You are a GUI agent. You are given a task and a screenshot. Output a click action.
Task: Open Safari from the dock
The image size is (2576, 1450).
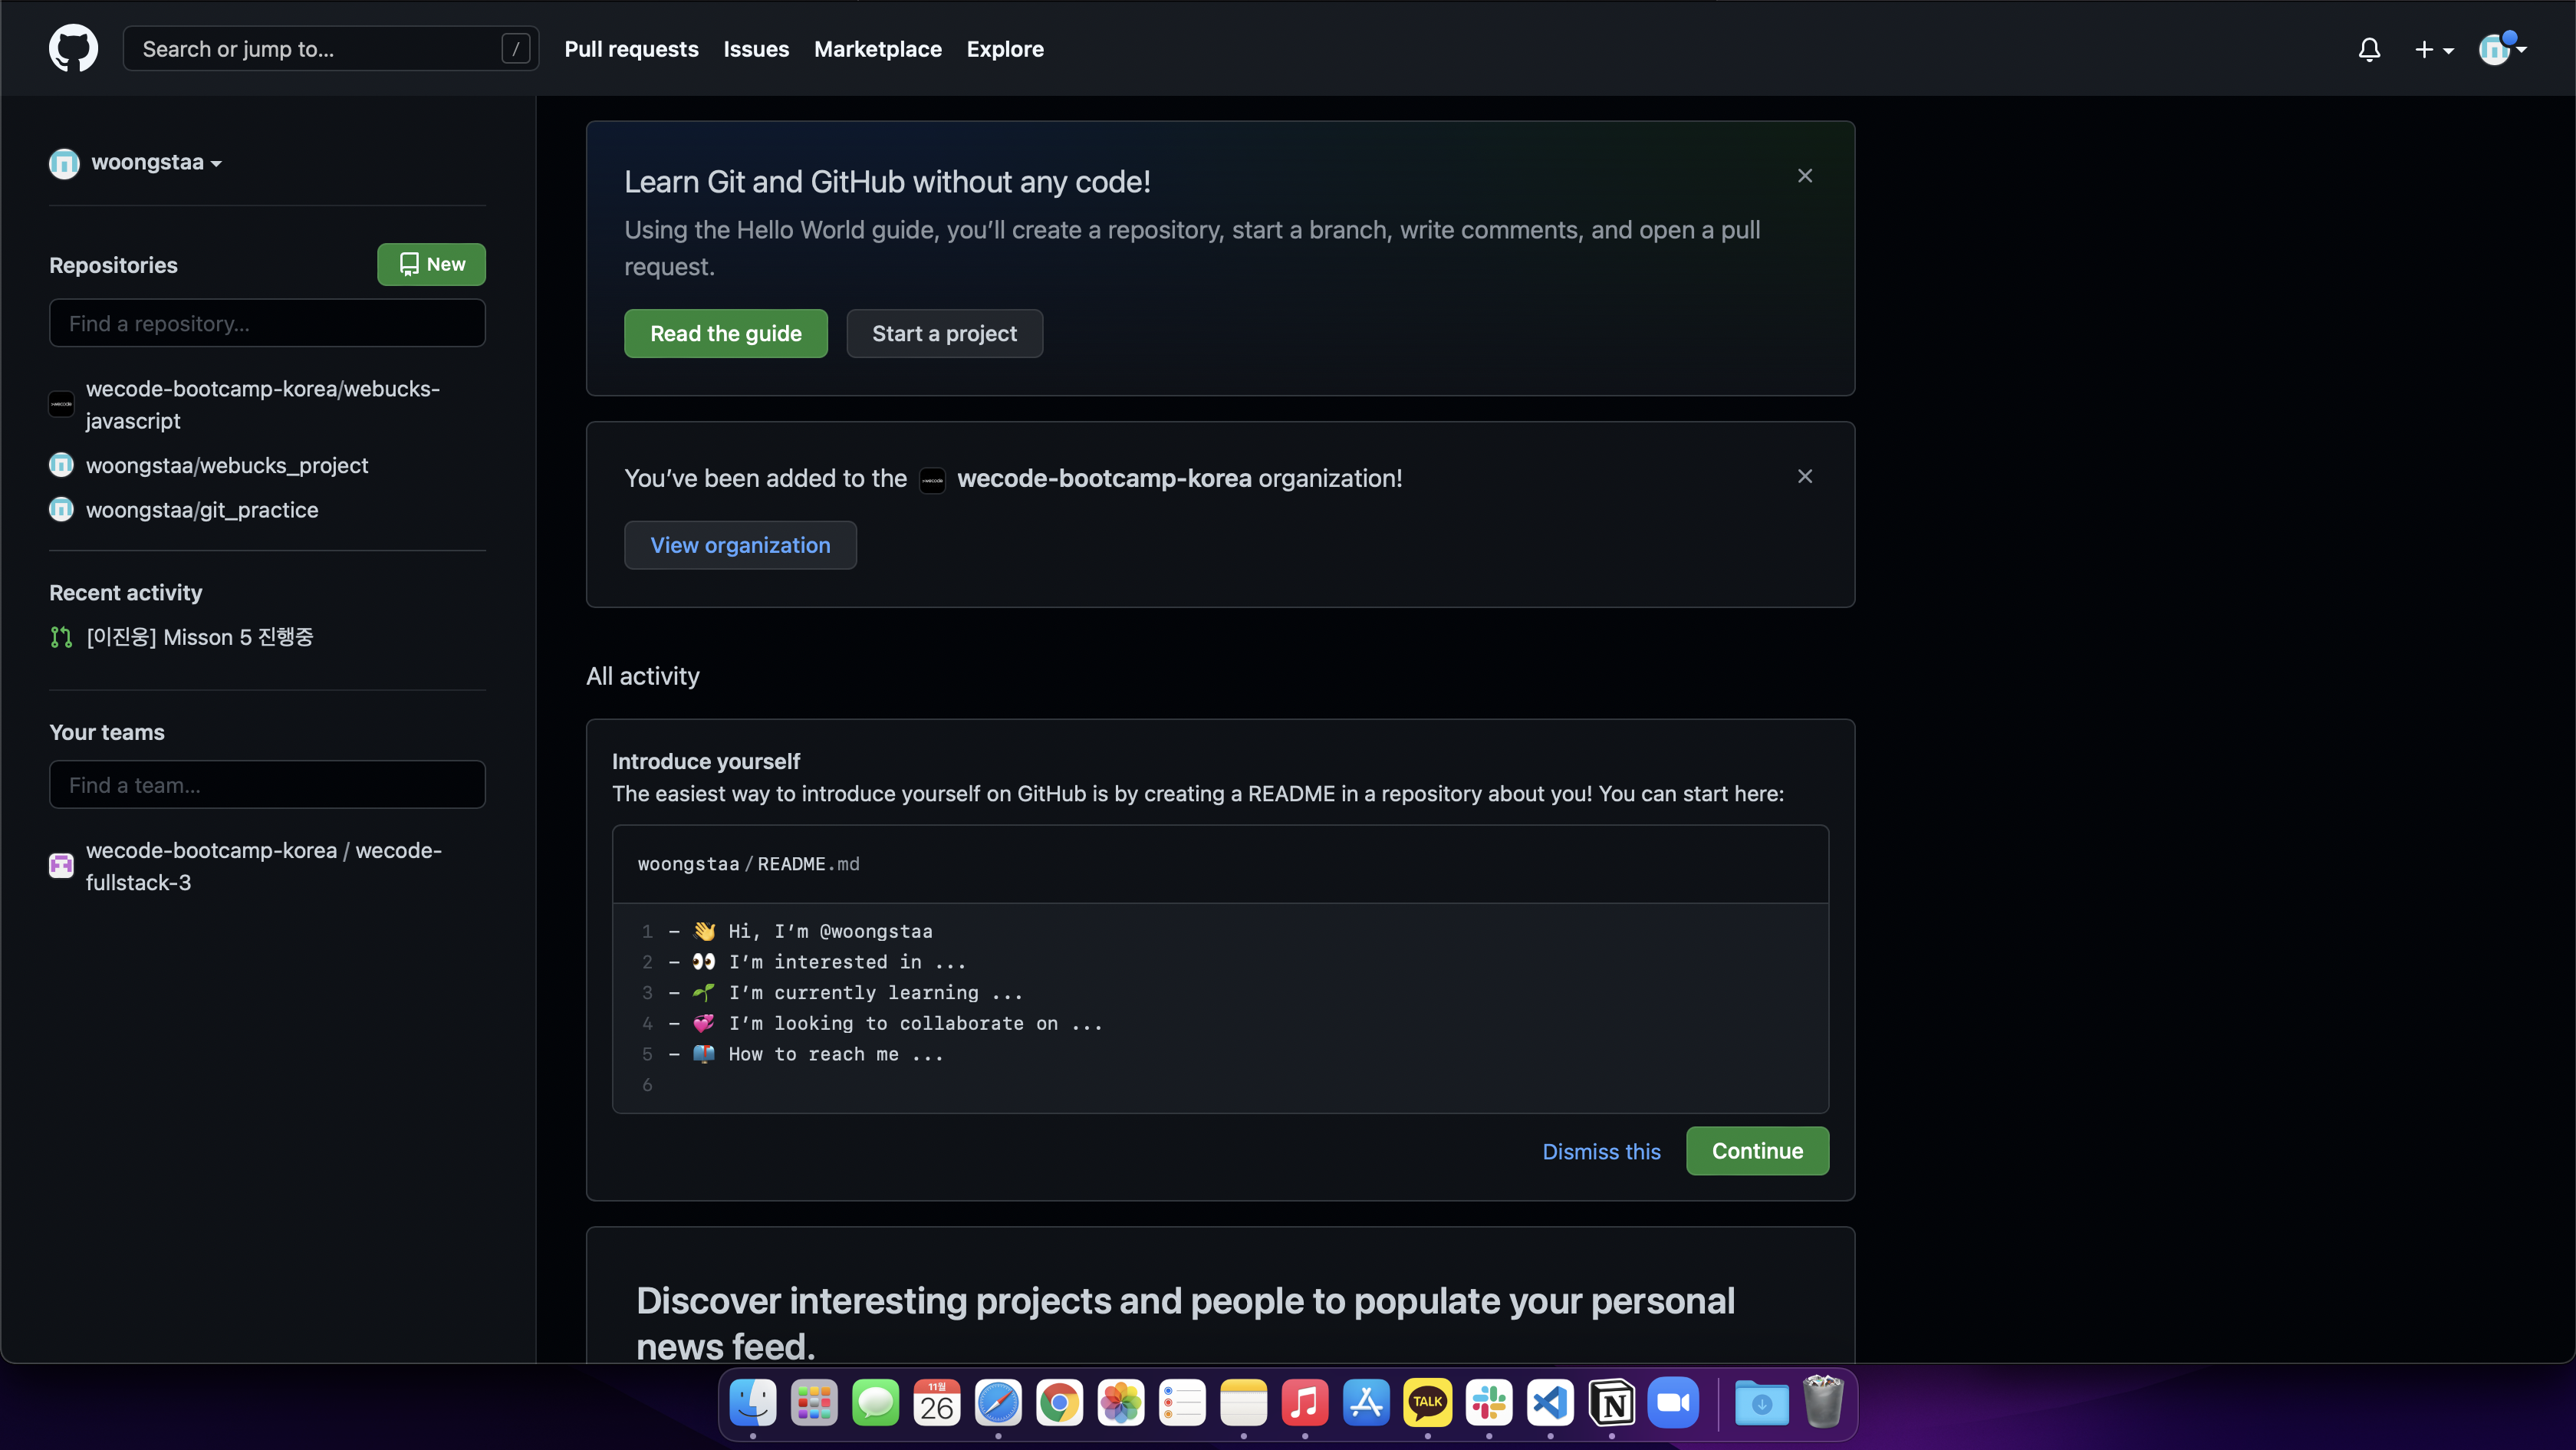[x=998, y=1402]
